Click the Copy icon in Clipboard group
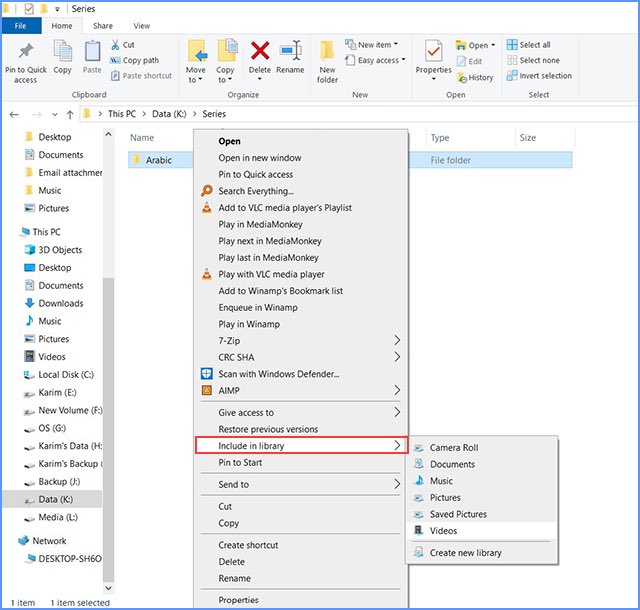Image resolution: width=640 pixels, height=610 pixels. tap(62, 52)
